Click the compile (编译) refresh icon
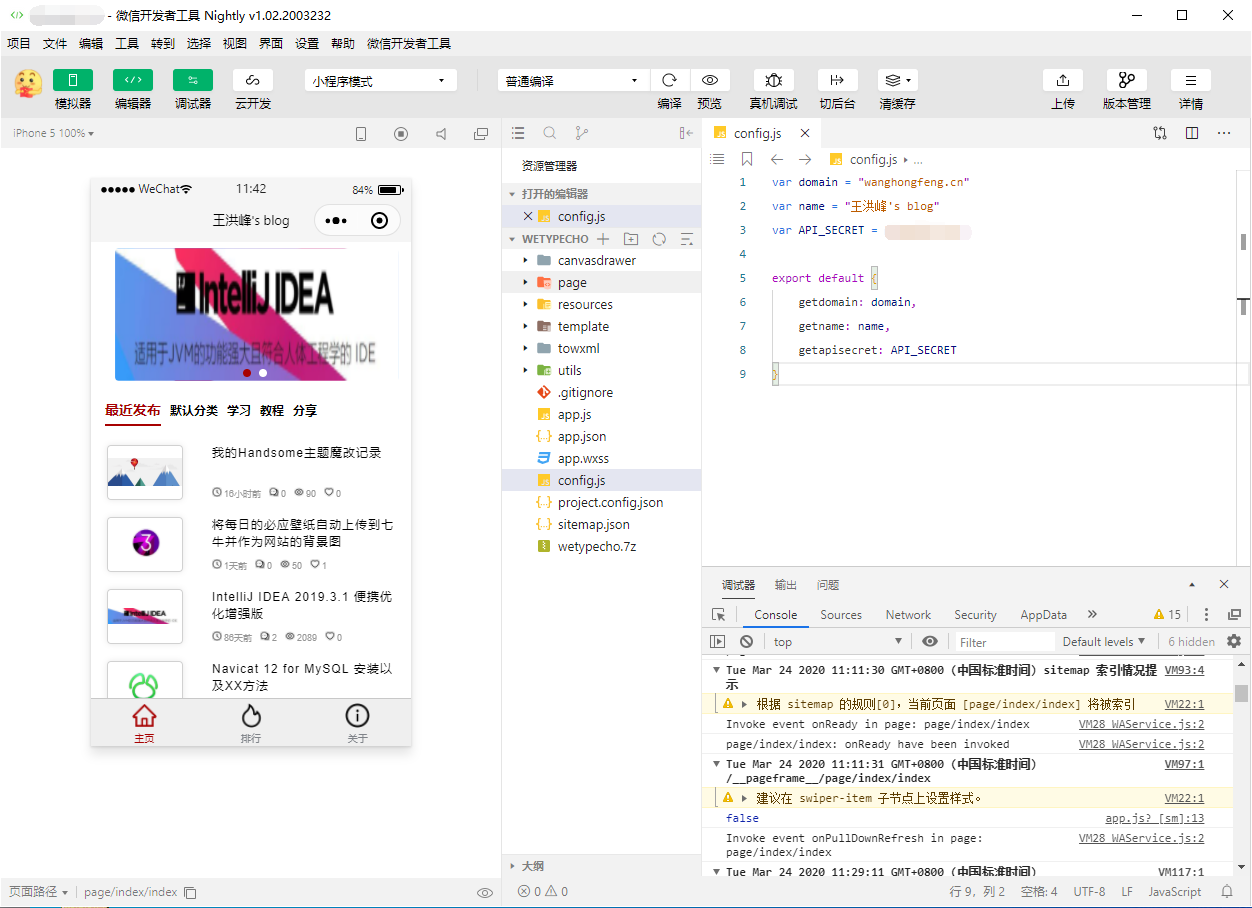The height and width of the screenshot is (908, 1252). click(670, 81)
